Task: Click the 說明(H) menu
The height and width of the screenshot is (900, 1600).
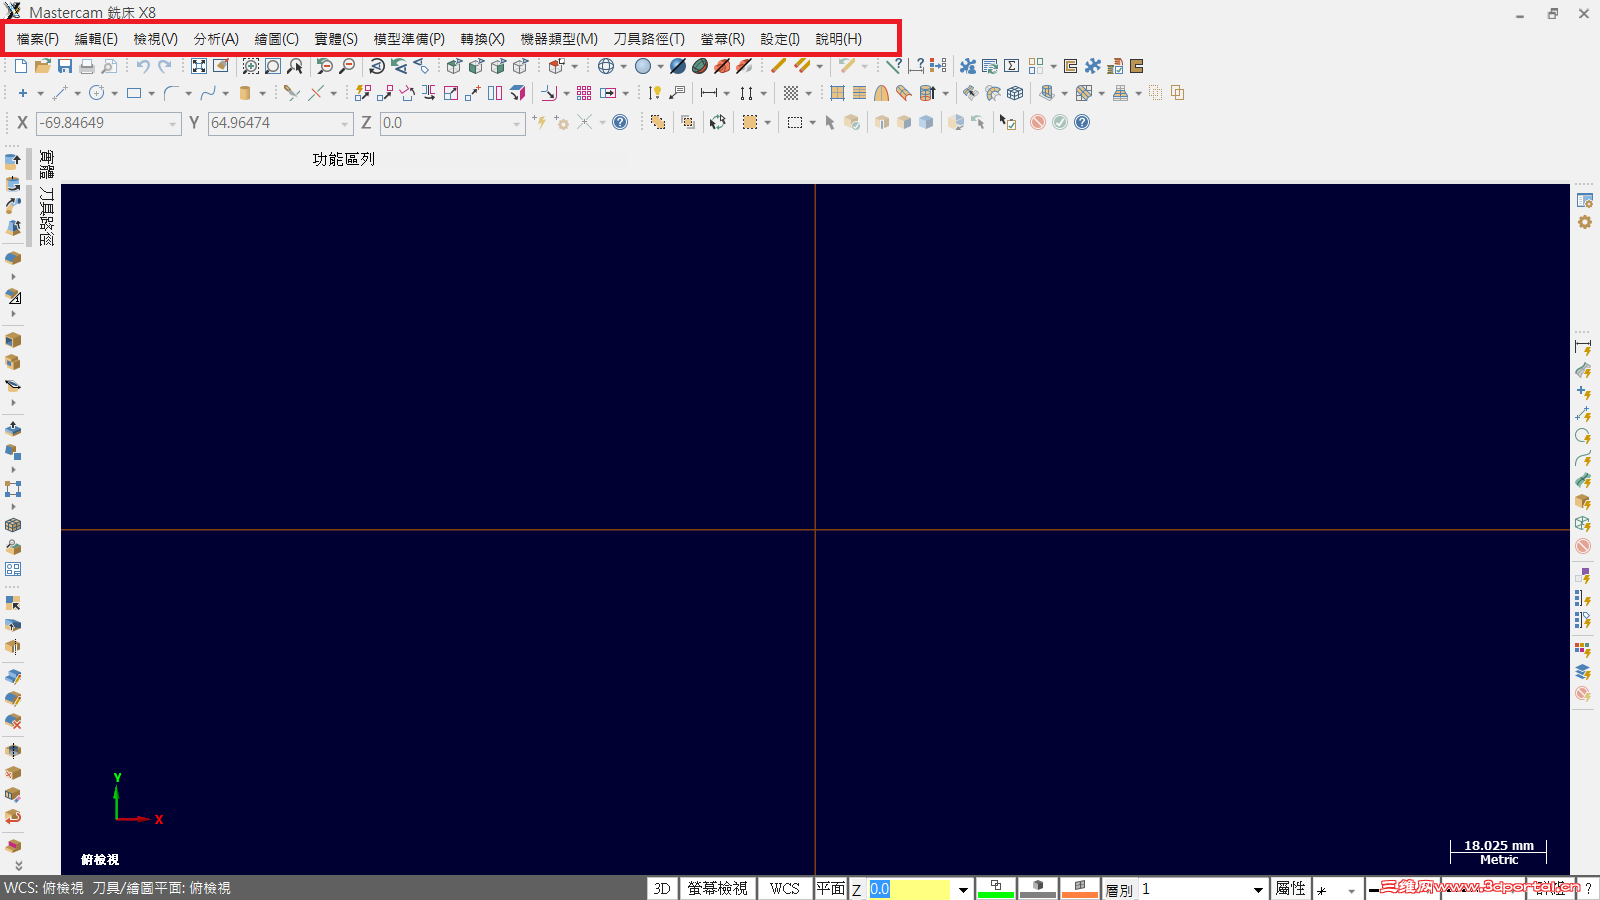Action: coord(838,39)
